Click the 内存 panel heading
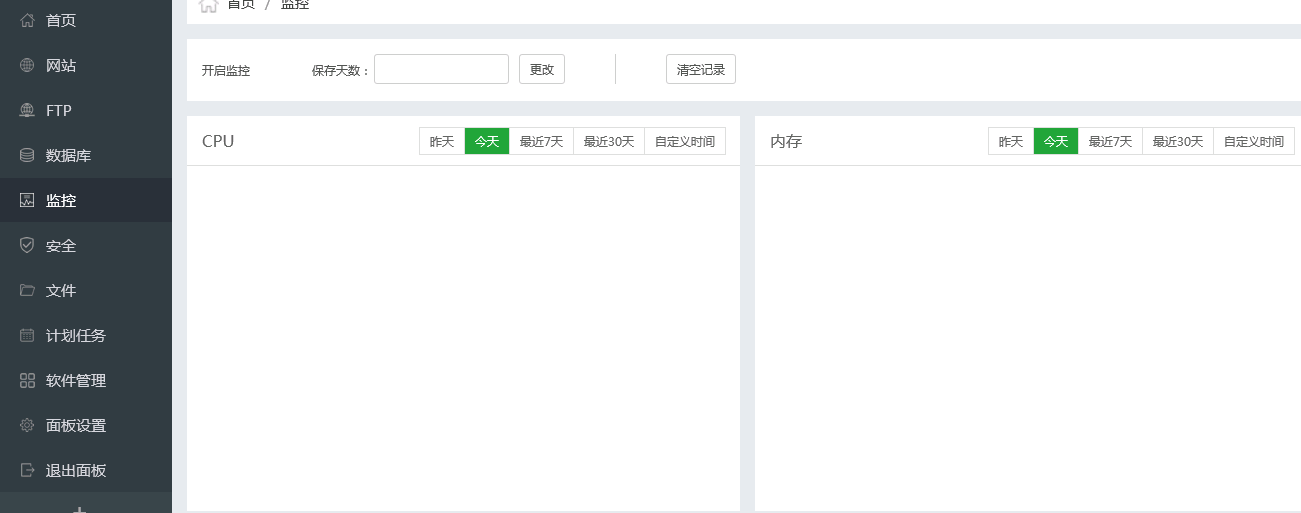Screen dimensions: 1301x513 pos(786,142)
